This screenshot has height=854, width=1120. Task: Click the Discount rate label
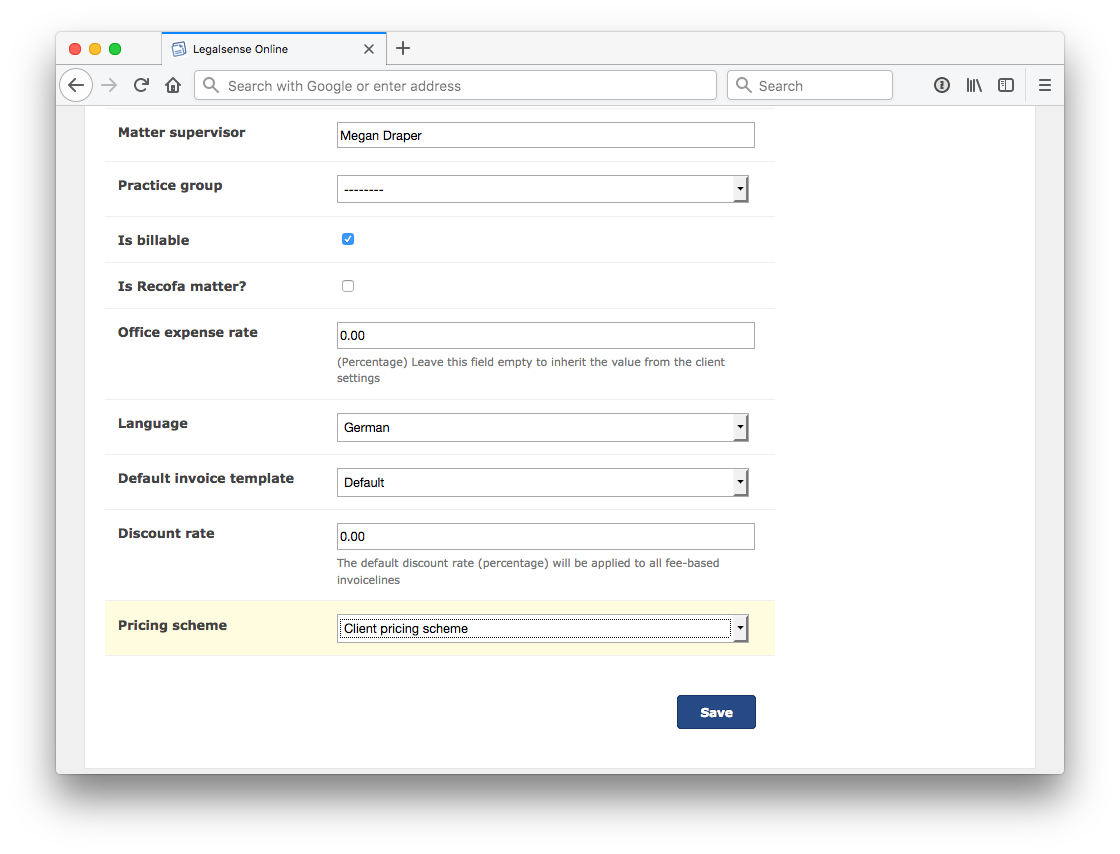[166, 533]
